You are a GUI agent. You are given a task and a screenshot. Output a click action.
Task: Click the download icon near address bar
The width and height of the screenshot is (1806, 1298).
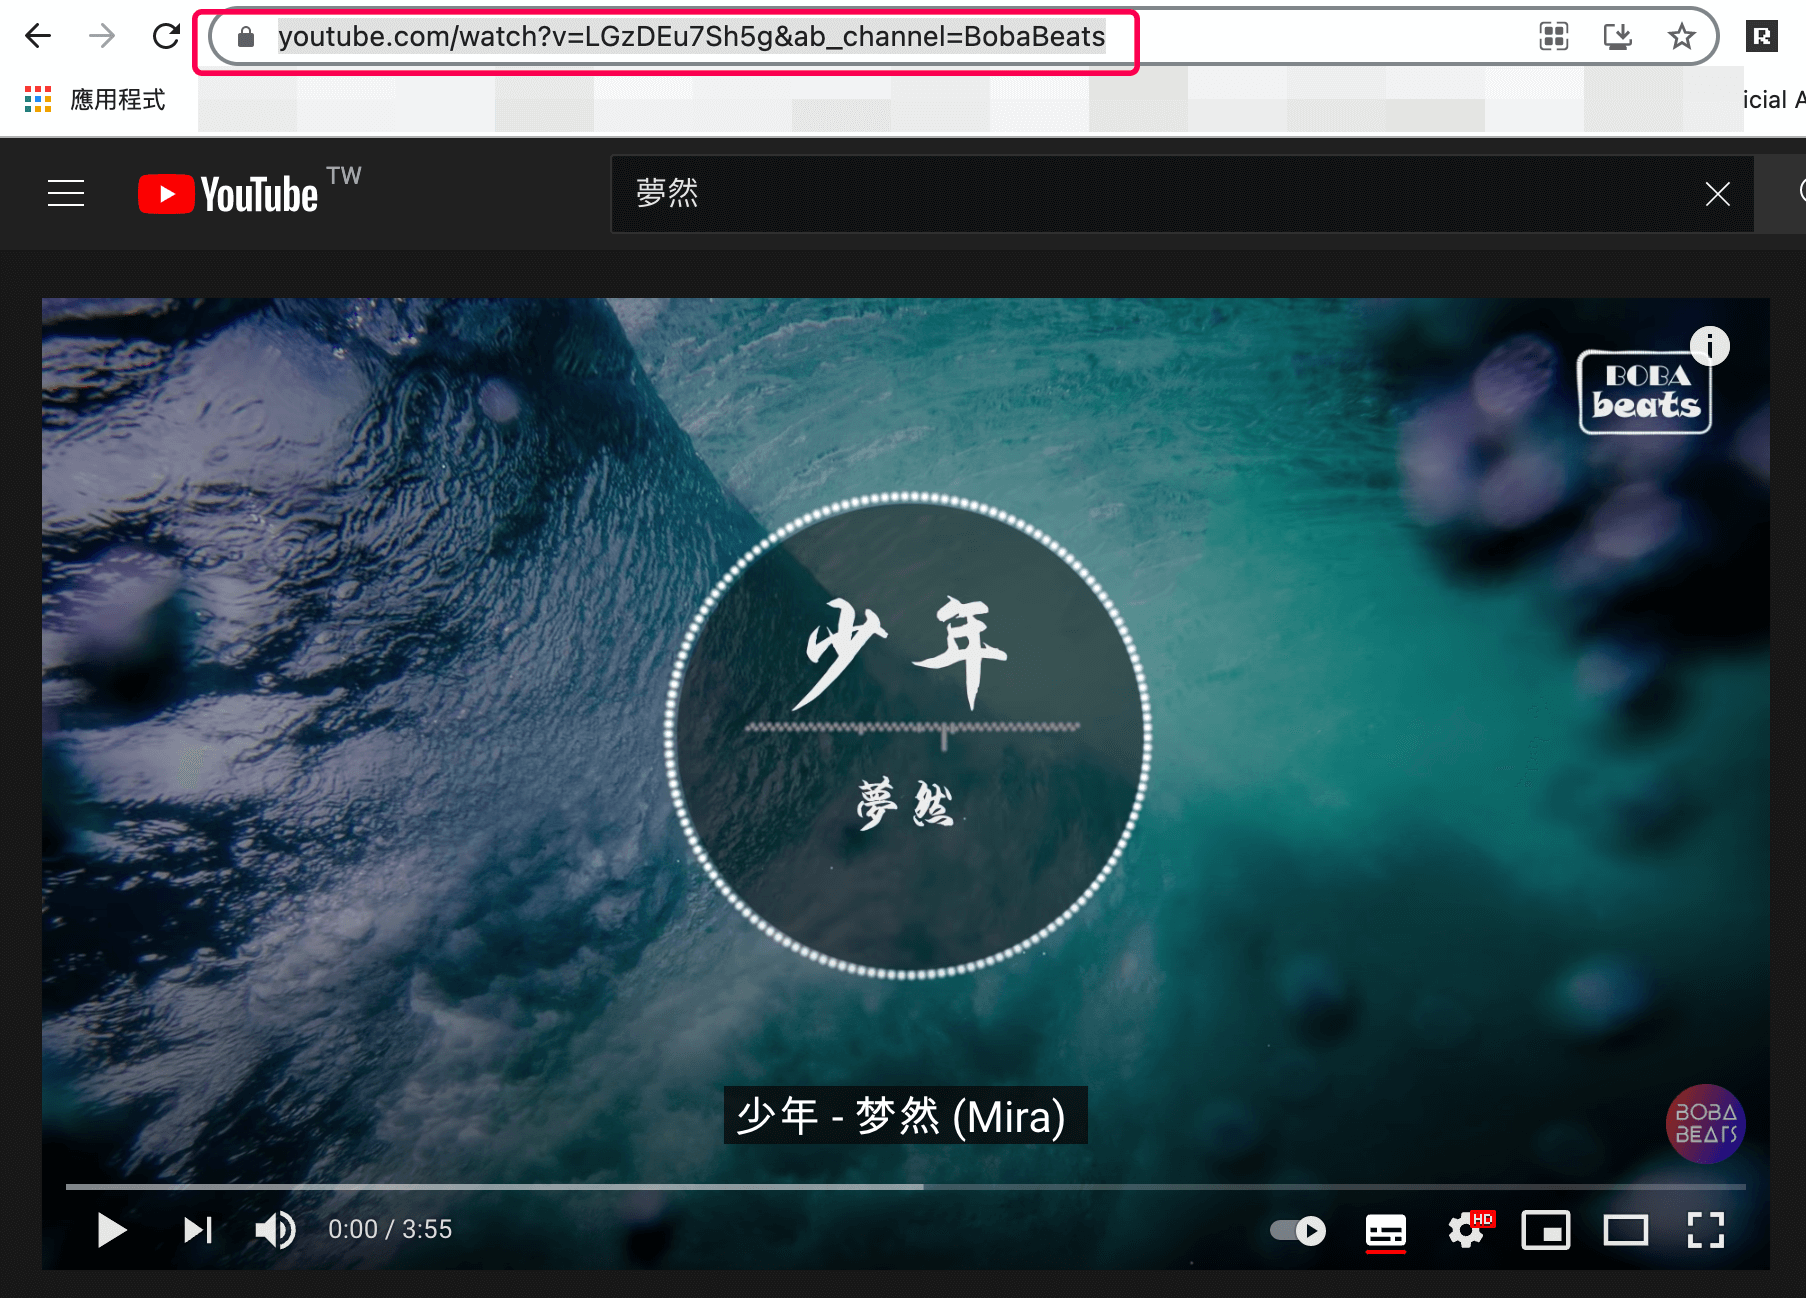coord(1617,36)
